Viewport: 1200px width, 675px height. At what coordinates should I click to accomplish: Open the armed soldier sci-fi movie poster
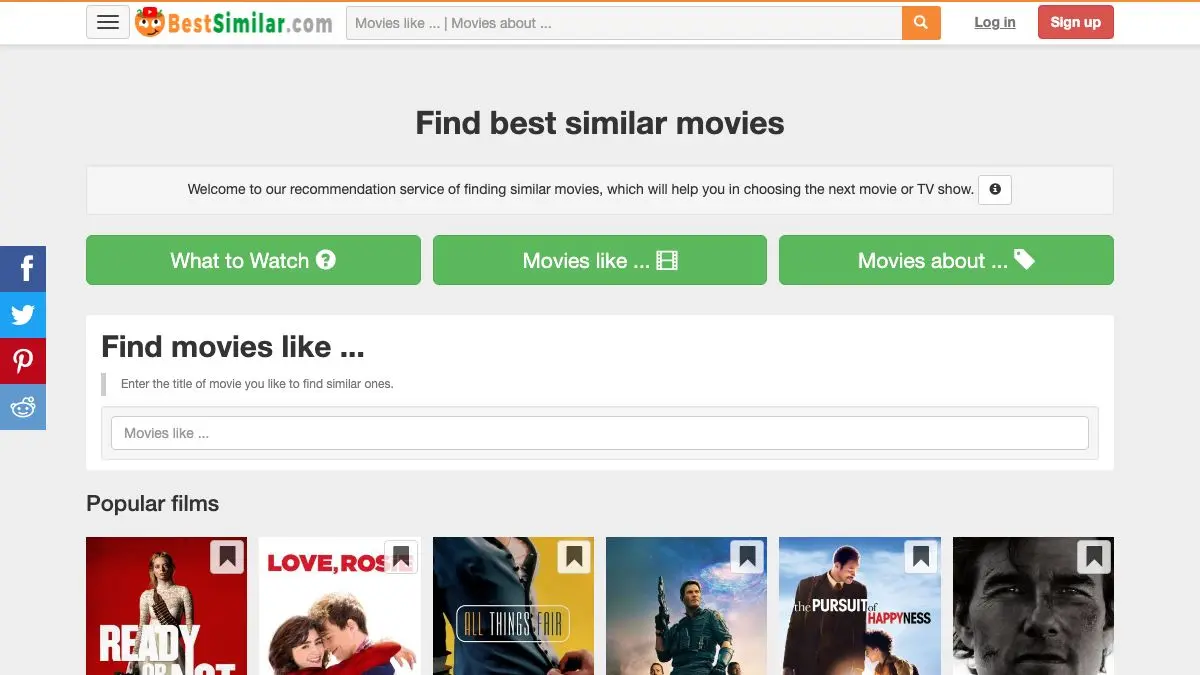686,606
